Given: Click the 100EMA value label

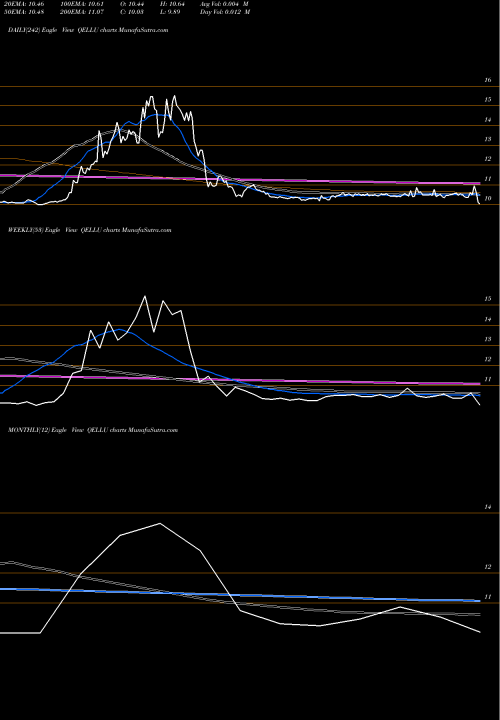Looking at the screenshot, I should pos(81,4).
